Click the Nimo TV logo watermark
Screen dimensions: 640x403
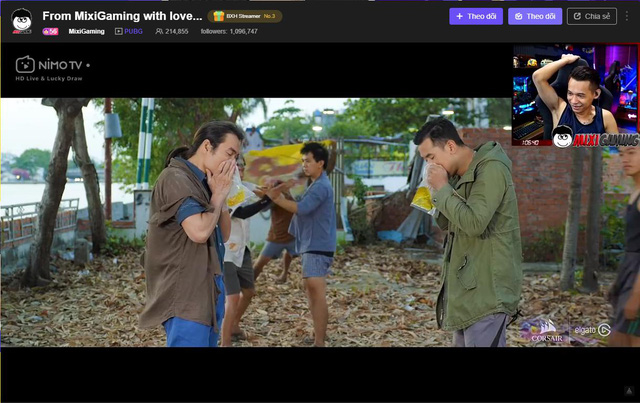[x=52, y=68]
